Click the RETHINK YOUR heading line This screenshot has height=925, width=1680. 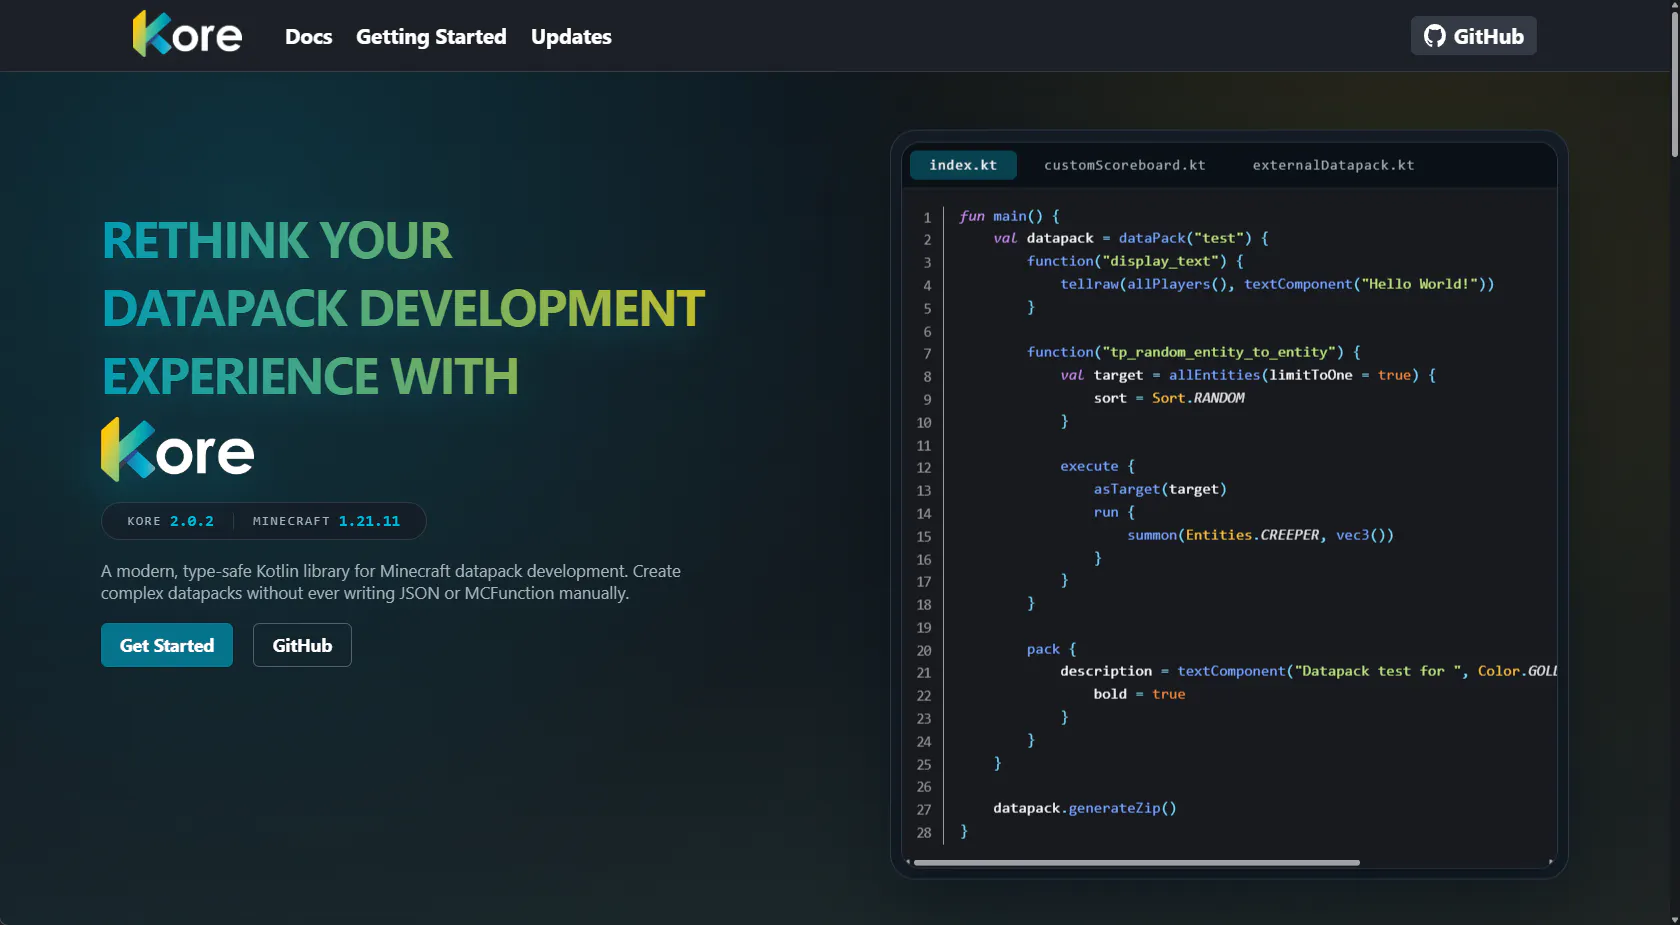pos(277,241)
